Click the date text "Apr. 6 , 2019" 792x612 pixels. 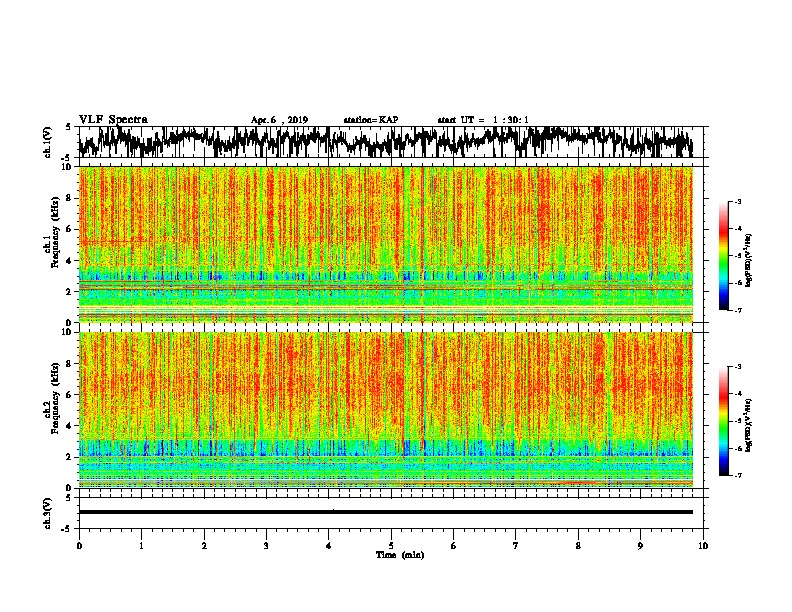pos(279,120)
